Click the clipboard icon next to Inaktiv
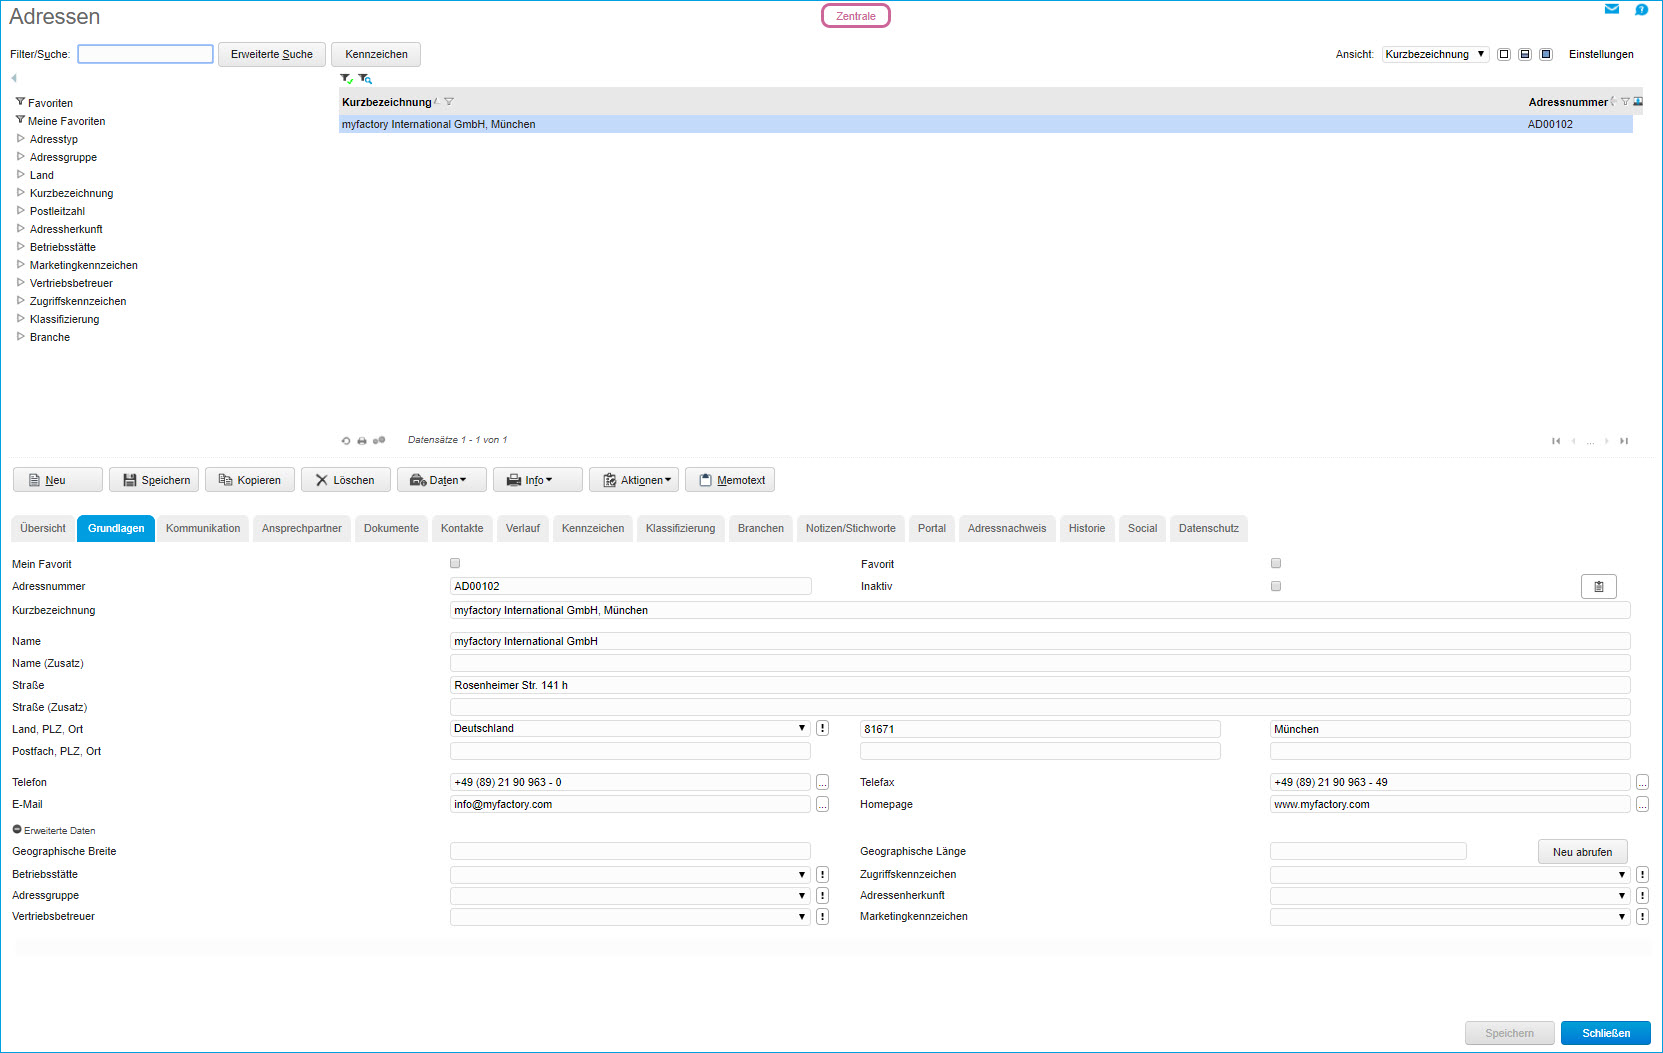 [x=1598, y=587]
